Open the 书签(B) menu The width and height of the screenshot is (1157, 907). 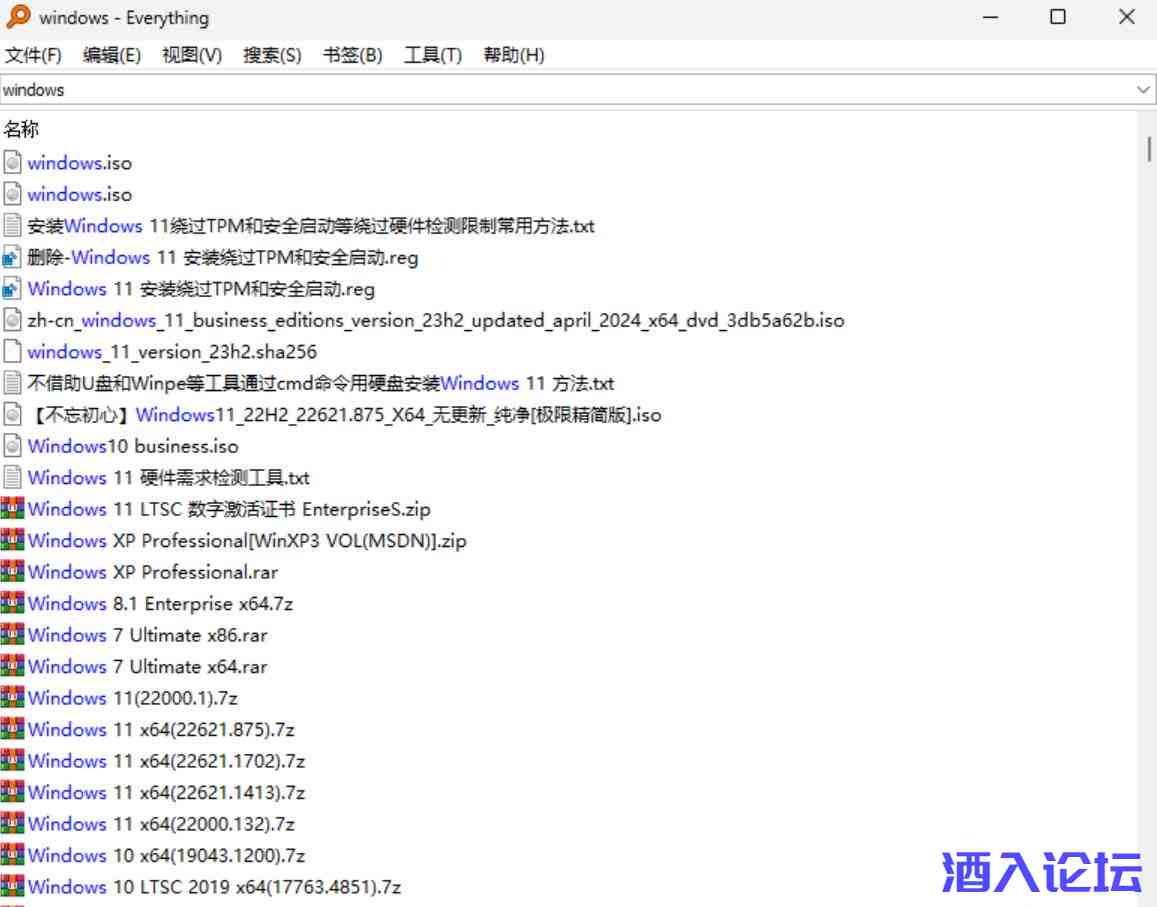coord(352,55)
